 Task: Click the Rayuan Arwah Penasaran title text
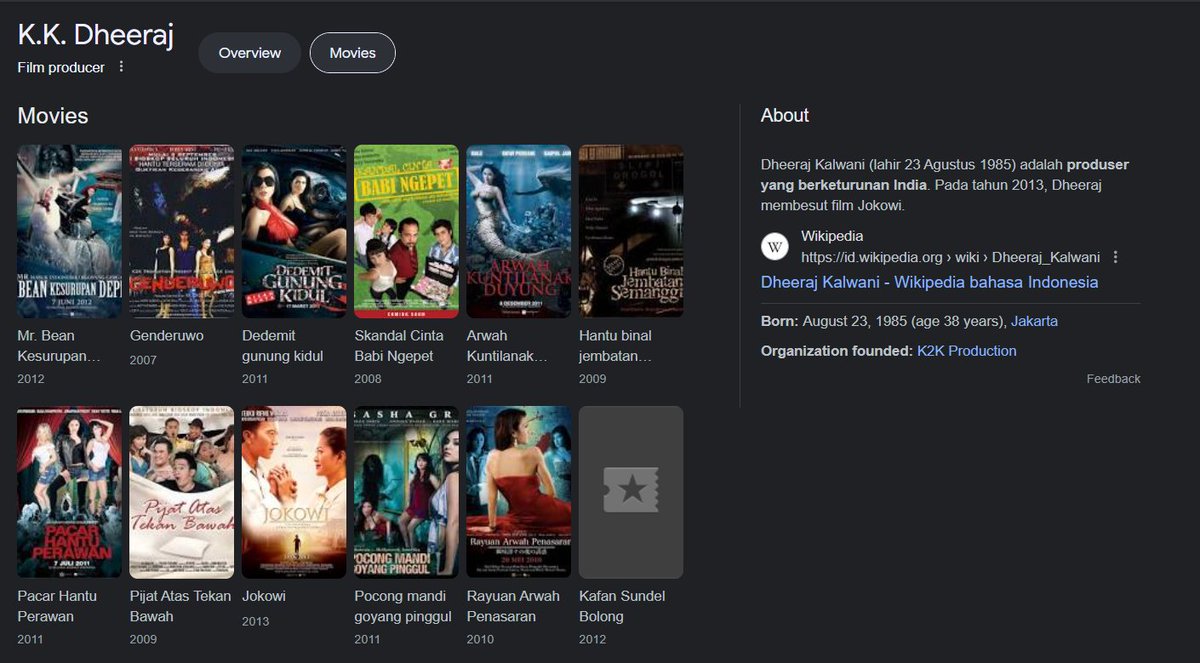514,606
